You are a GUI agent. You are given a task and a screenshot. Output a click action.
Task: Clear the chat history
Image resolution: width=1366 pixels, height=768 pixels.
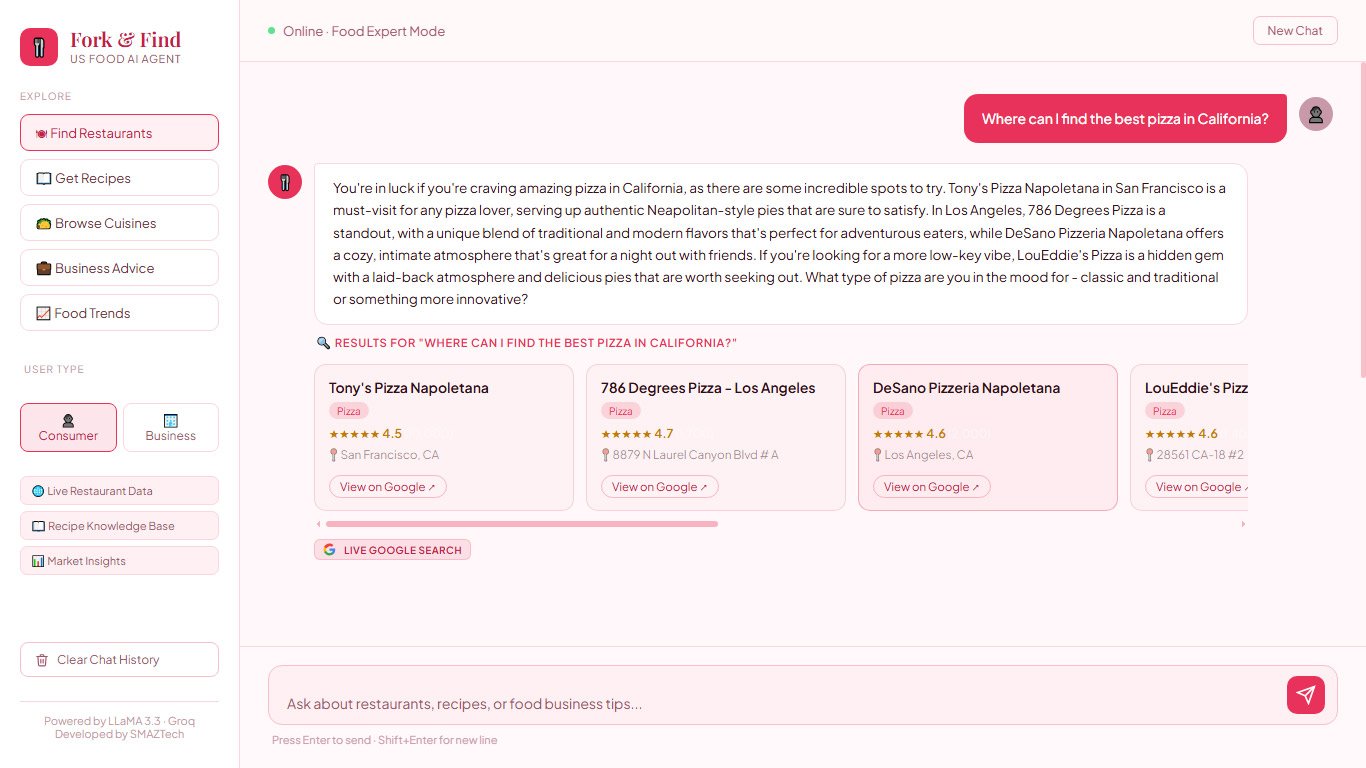coord(119,660)
